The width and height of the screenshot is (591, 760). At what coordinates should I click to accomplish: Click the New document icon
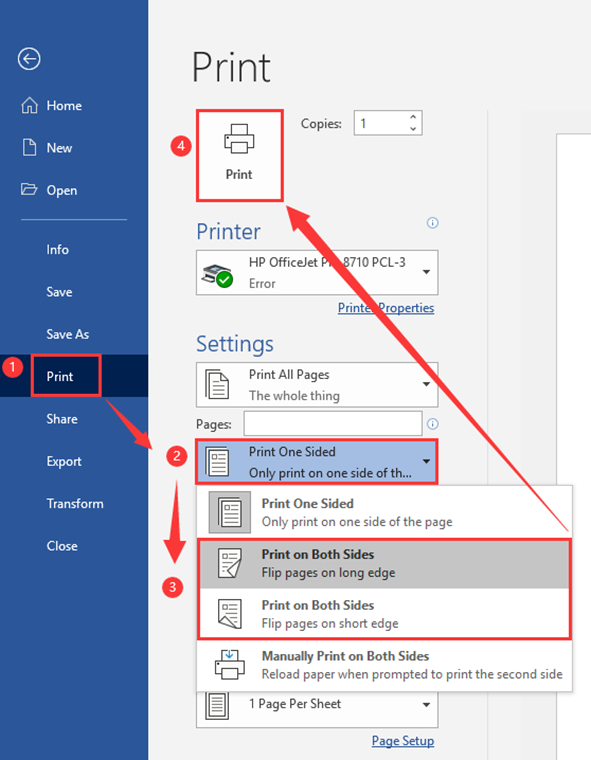click(30, 147)
